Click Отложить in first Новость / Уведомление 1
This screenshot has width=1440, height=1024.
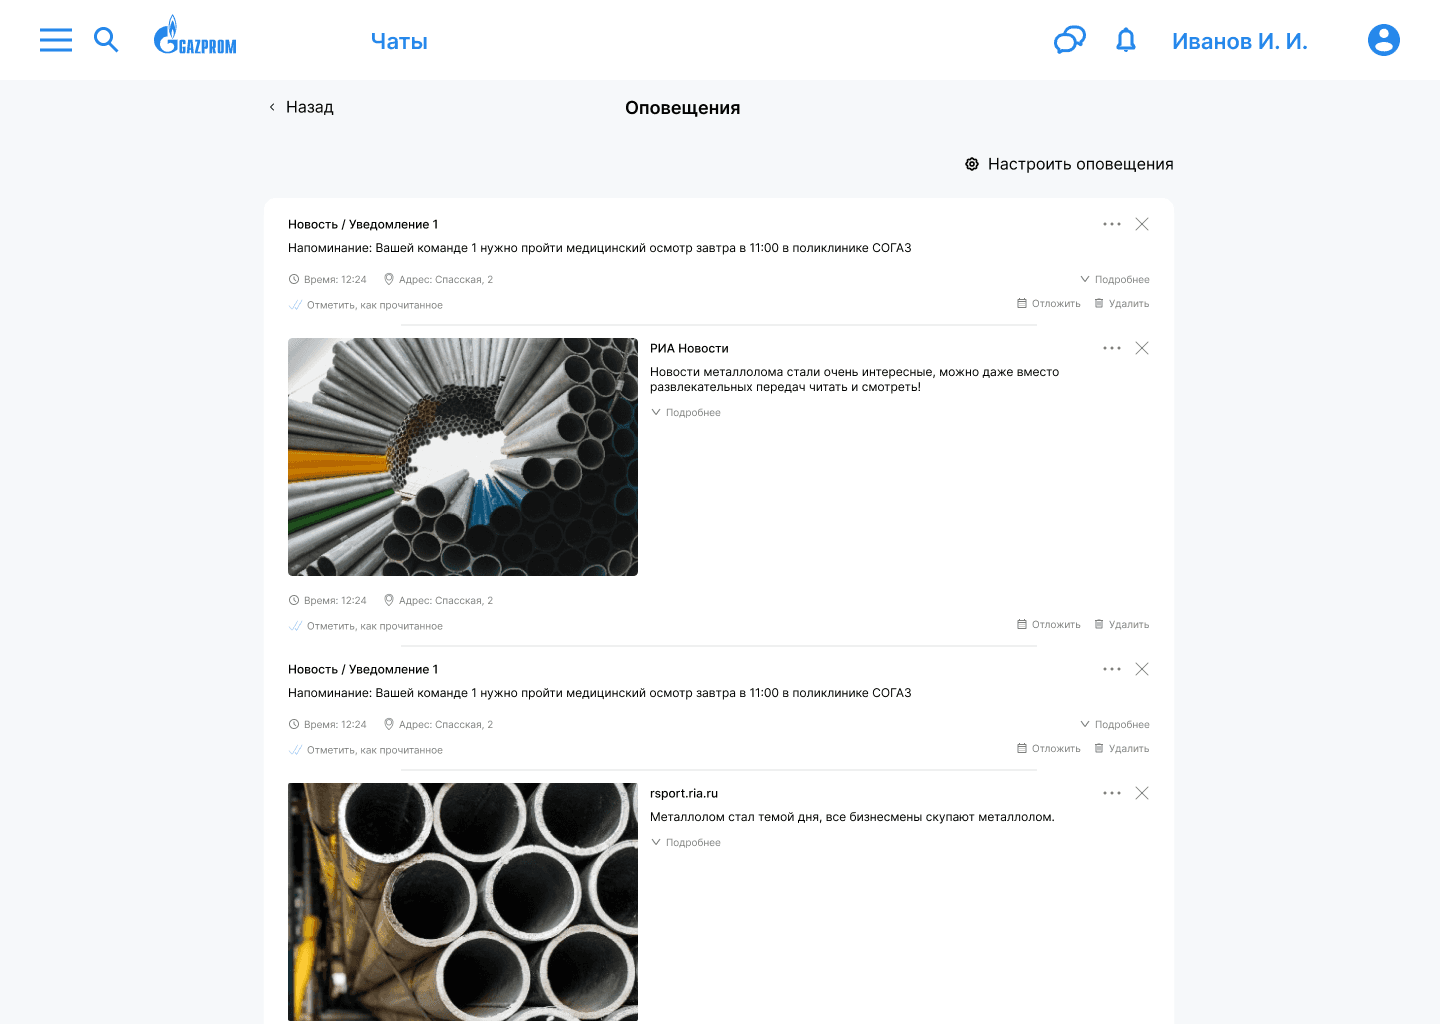tap(1049, 303)
